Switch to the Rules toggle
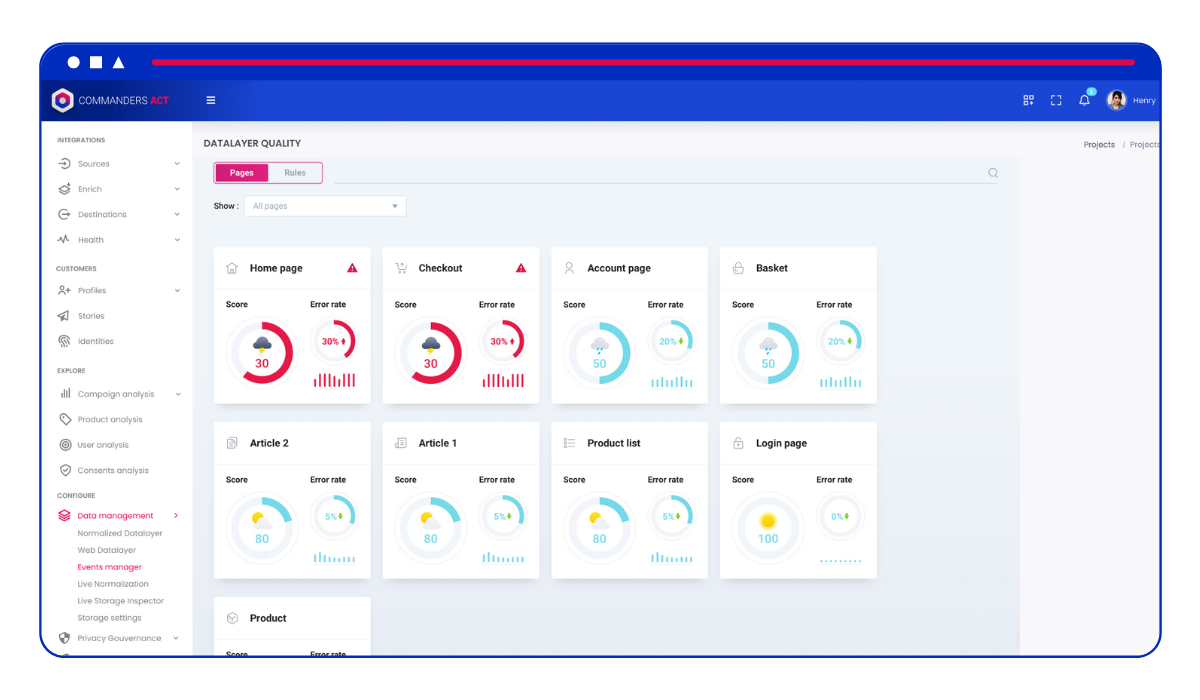 295,173
